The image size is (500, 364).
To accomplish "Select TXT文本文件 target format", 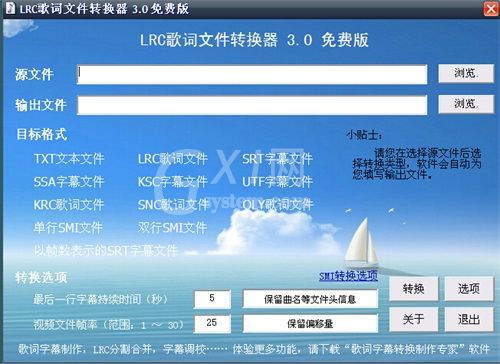I will pyautogui.click(x=69, y=159).
